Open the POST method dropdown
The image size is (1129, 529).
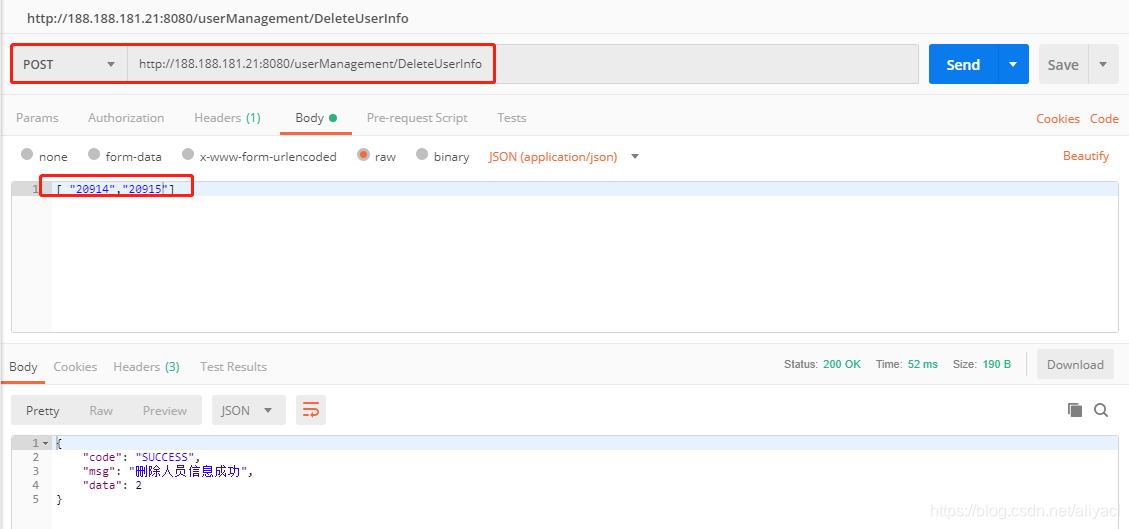(69, 64)
